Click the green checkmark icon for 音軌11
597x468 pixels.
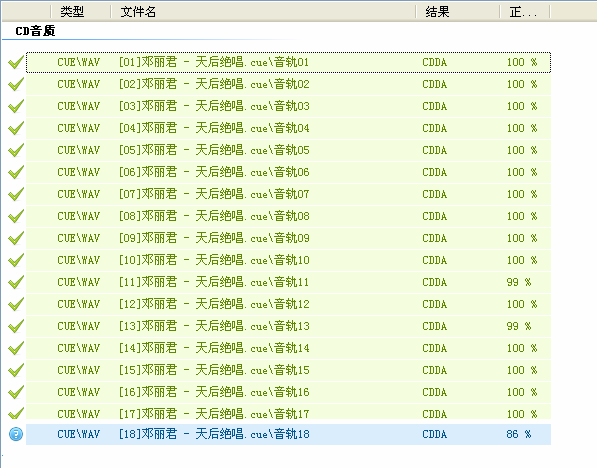(x=16, y=283)
